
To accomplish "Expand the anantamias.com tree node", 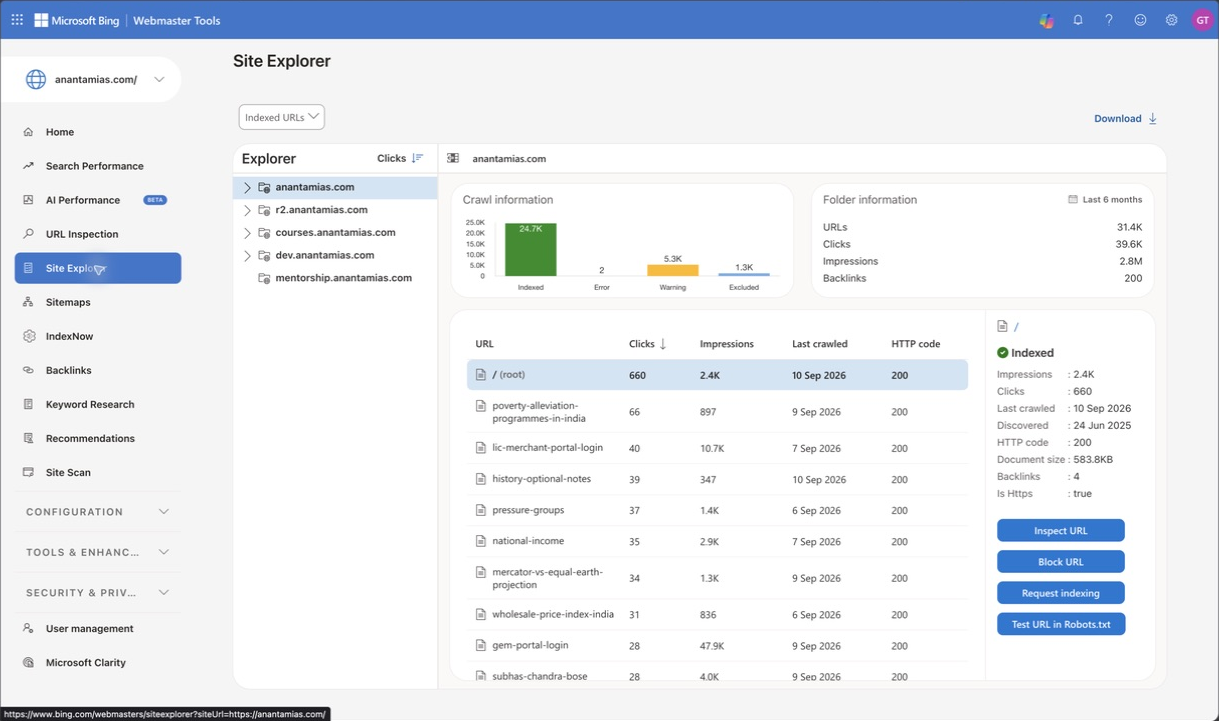I will [247, 187].
